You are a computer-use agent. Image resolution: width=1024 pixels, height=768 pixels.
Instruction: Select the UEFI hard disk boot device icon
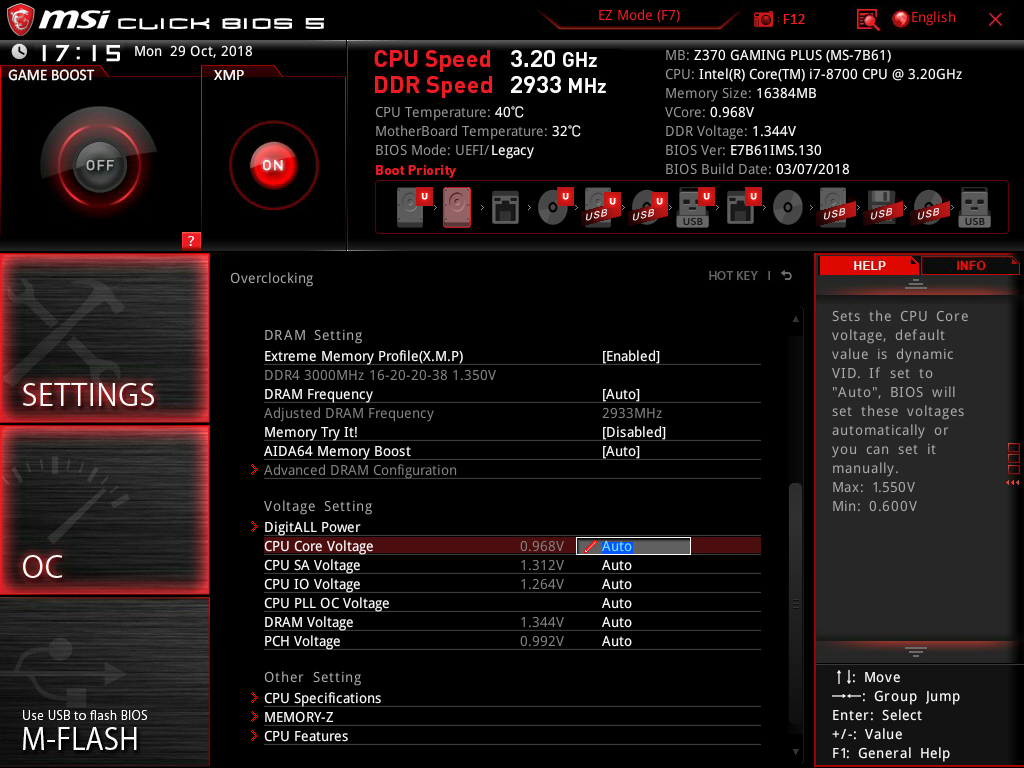click(414, 207)
